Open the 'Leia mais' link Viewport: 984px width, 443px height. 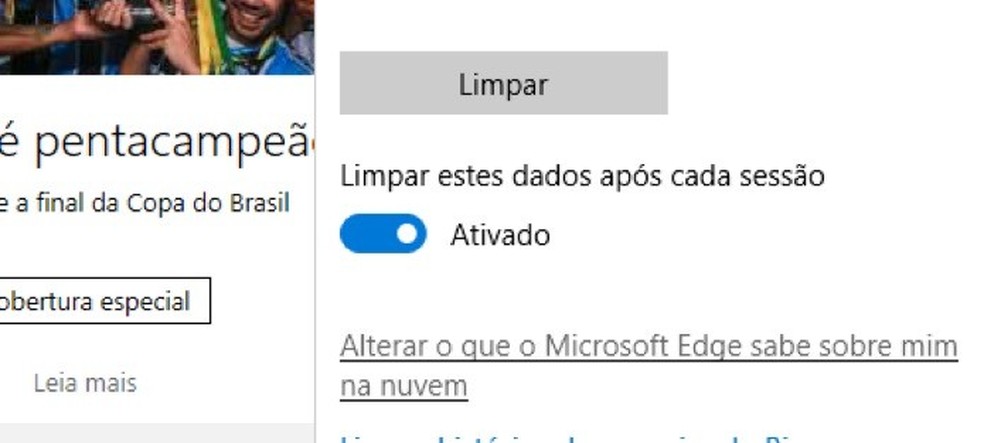(x=85, y=383)
